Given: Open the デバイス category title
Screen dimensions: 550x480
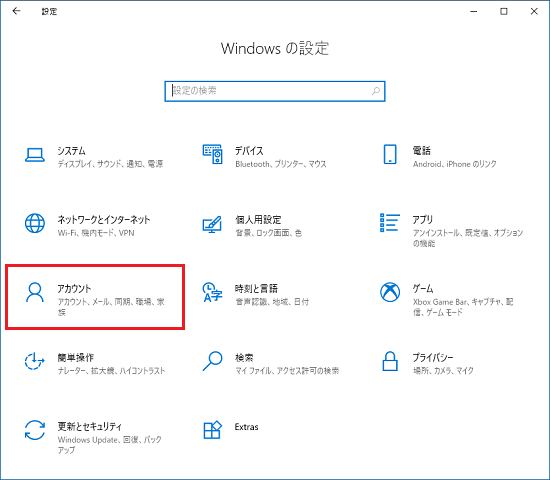Looking at the screenshot, I should click(x=249, y=151).
